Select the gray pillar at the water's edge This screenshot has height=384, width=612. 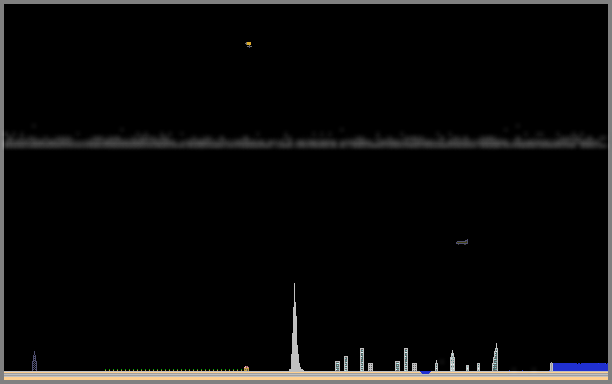coord(552,367)
